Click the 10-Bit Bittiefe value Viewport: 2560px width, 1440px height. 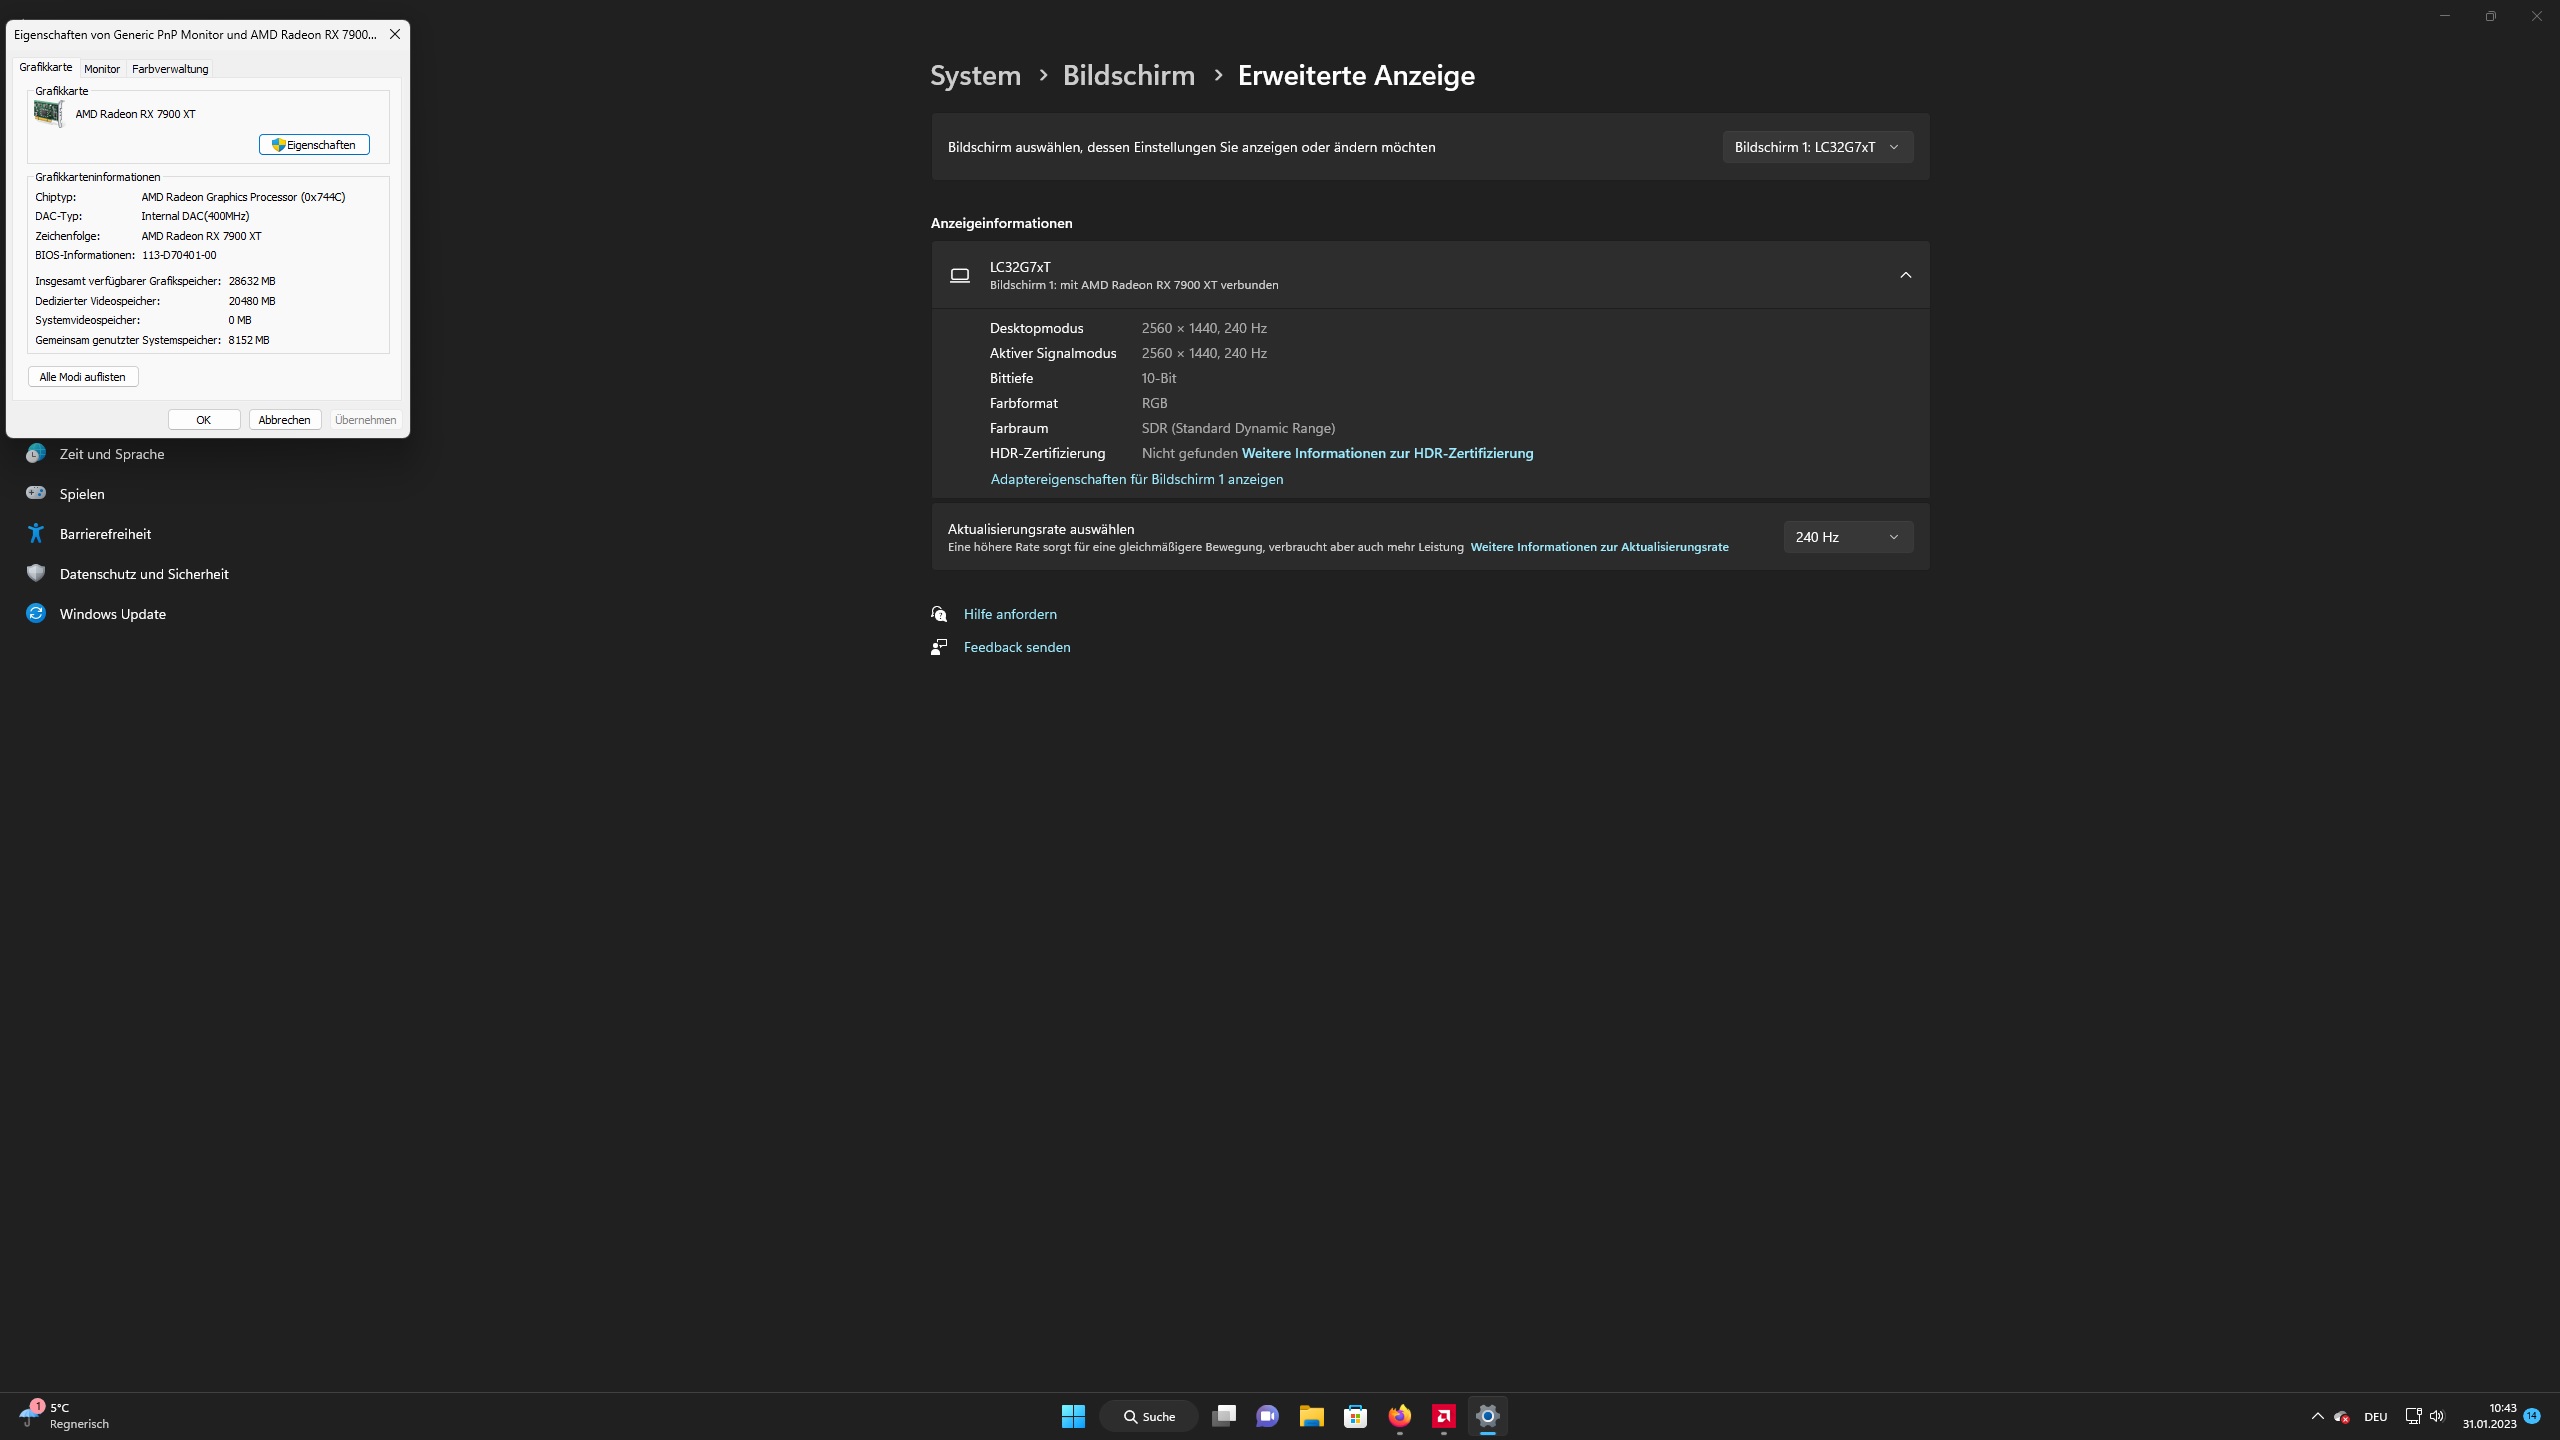(x=1159, y=378)
